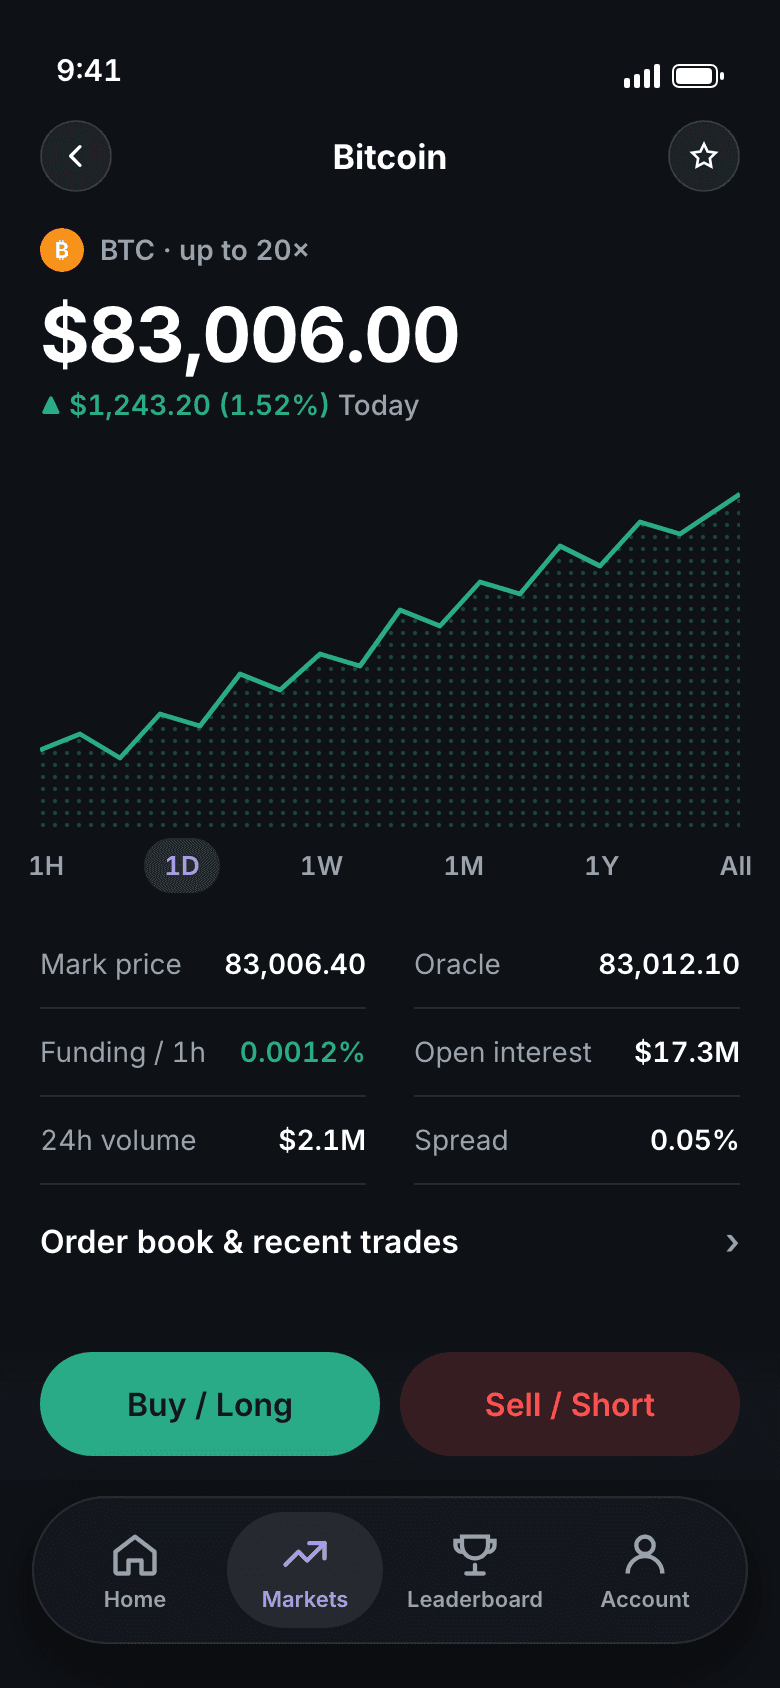Tap Spread value 0.05%
The width and height of the screenshot is (780, 1688).
[694, 1140]
